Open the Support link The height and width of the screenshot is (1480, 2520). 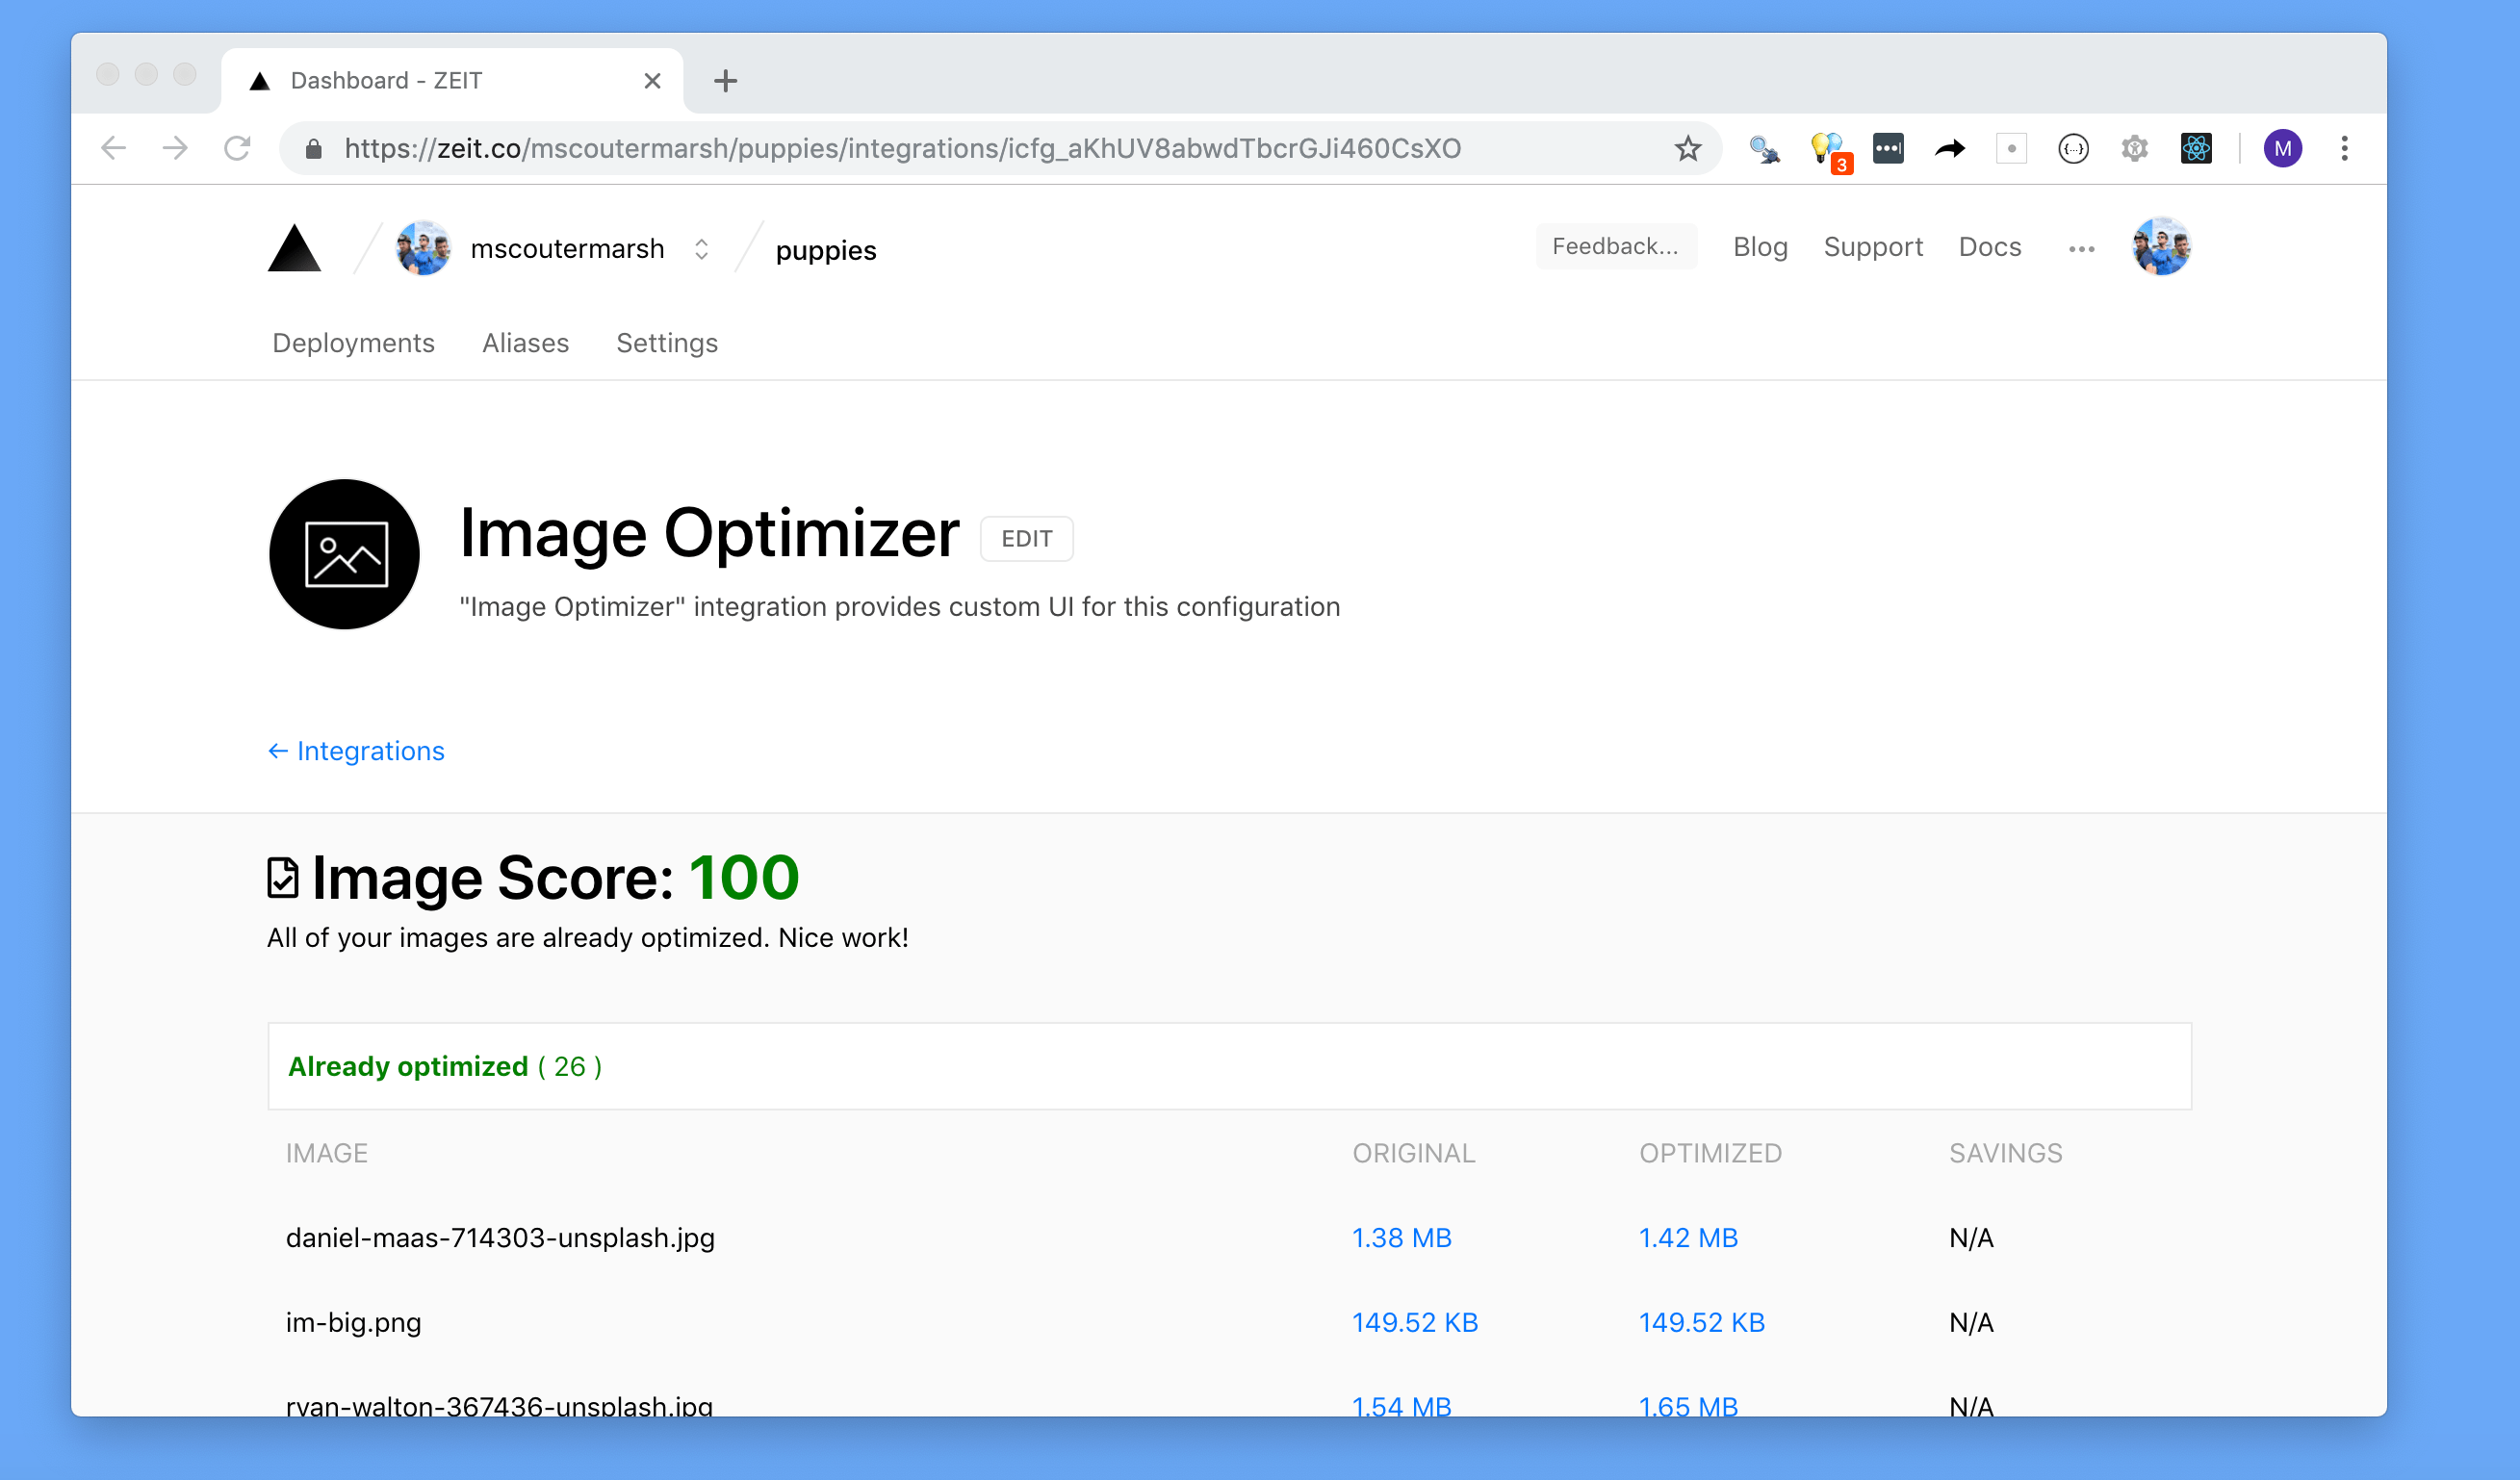[x=1873, y=247]
